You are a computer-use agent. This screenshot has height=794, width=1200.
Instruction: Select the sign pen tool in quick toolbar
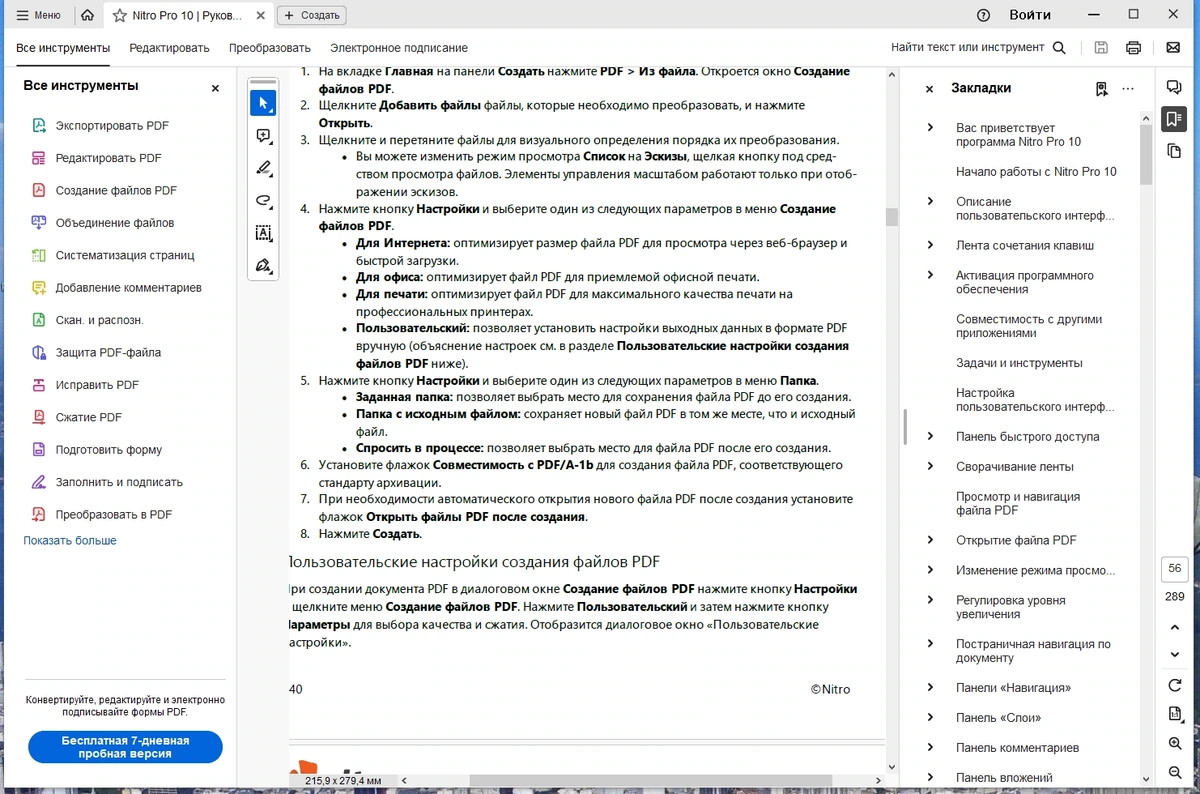(263, 265)
